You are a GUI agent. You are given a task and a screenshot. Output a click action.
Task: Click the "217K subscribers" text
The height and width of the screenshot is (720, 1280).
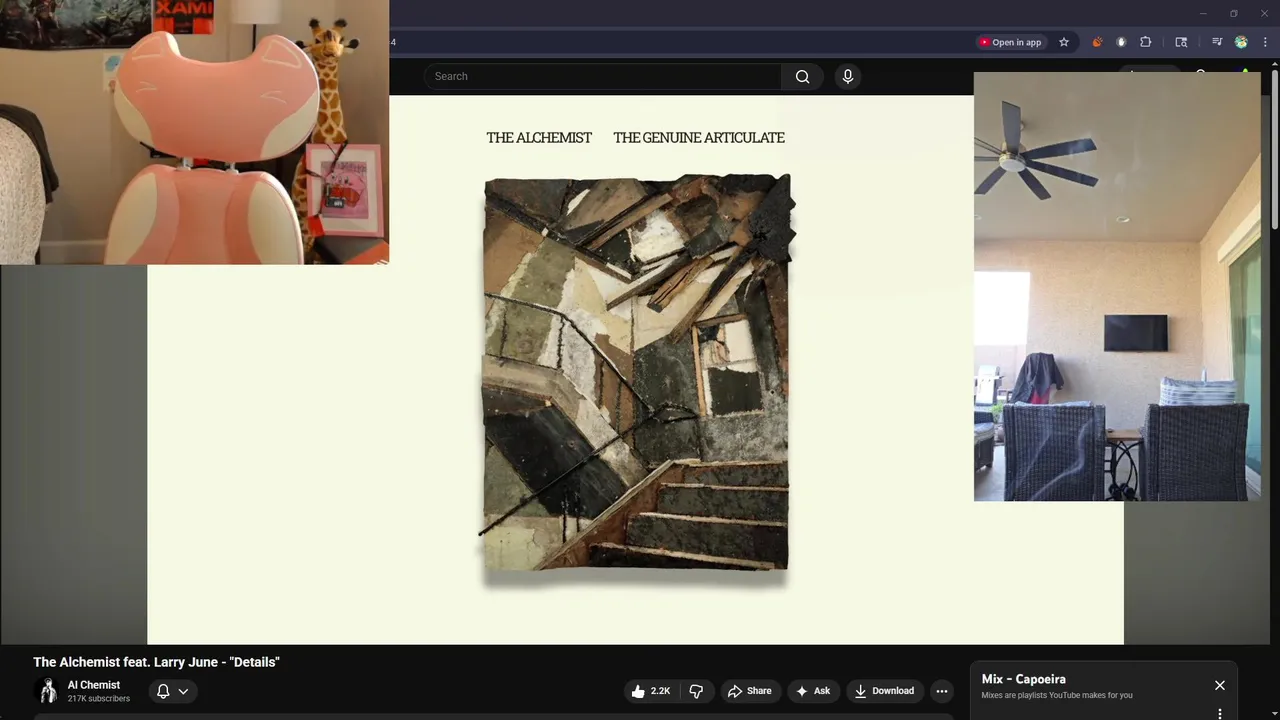pos(99,699)
